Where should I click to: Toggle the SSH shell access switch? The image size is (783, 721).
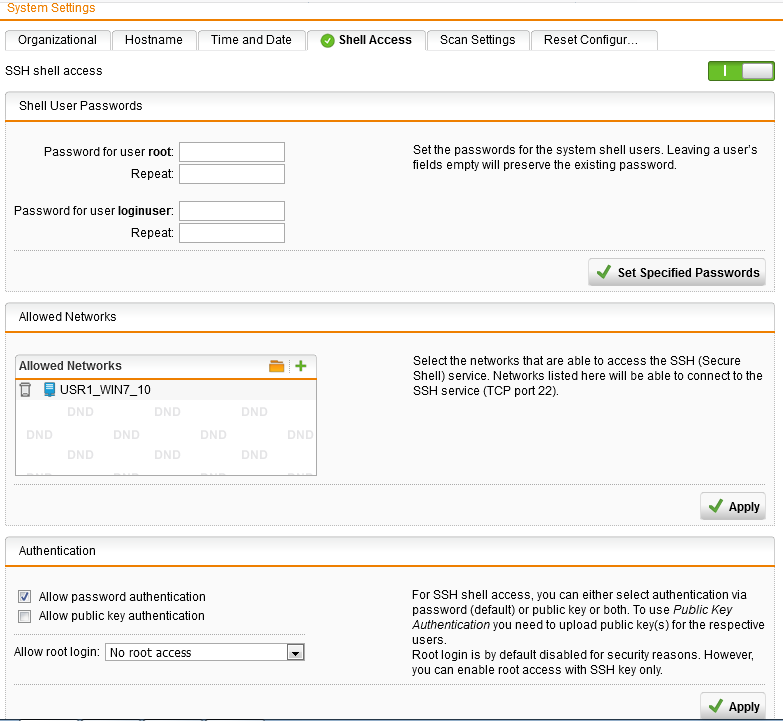740,71
